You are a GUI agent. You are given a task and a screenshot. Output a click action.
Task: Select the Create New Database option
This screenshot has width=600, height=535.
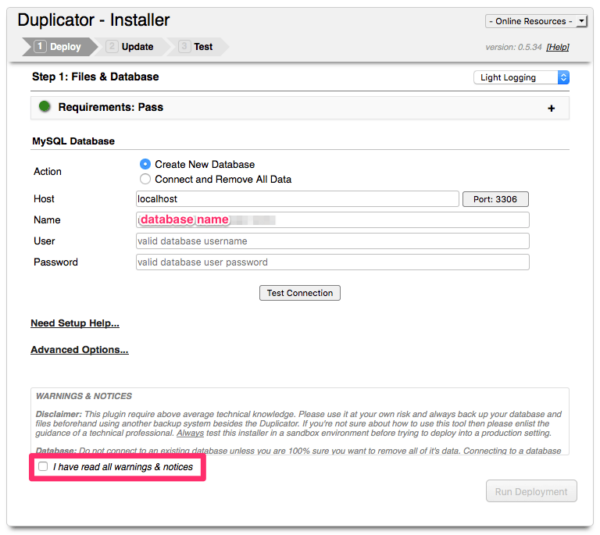[146, 164]
